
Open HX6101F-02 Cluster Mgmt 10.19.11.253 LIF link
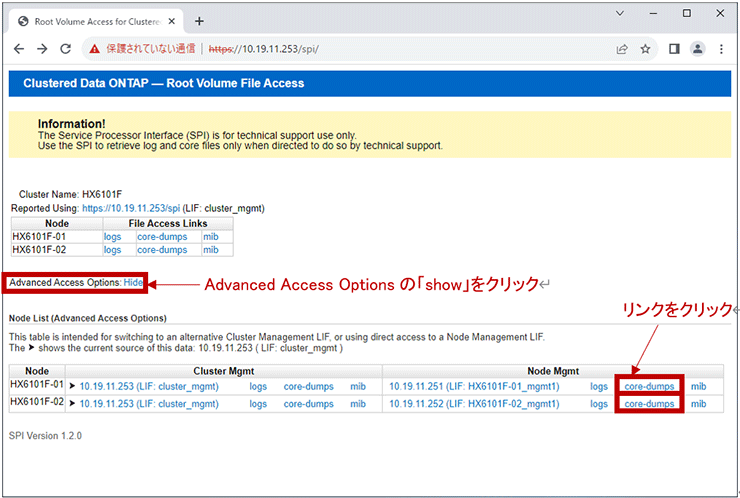[x=149, y=404]
